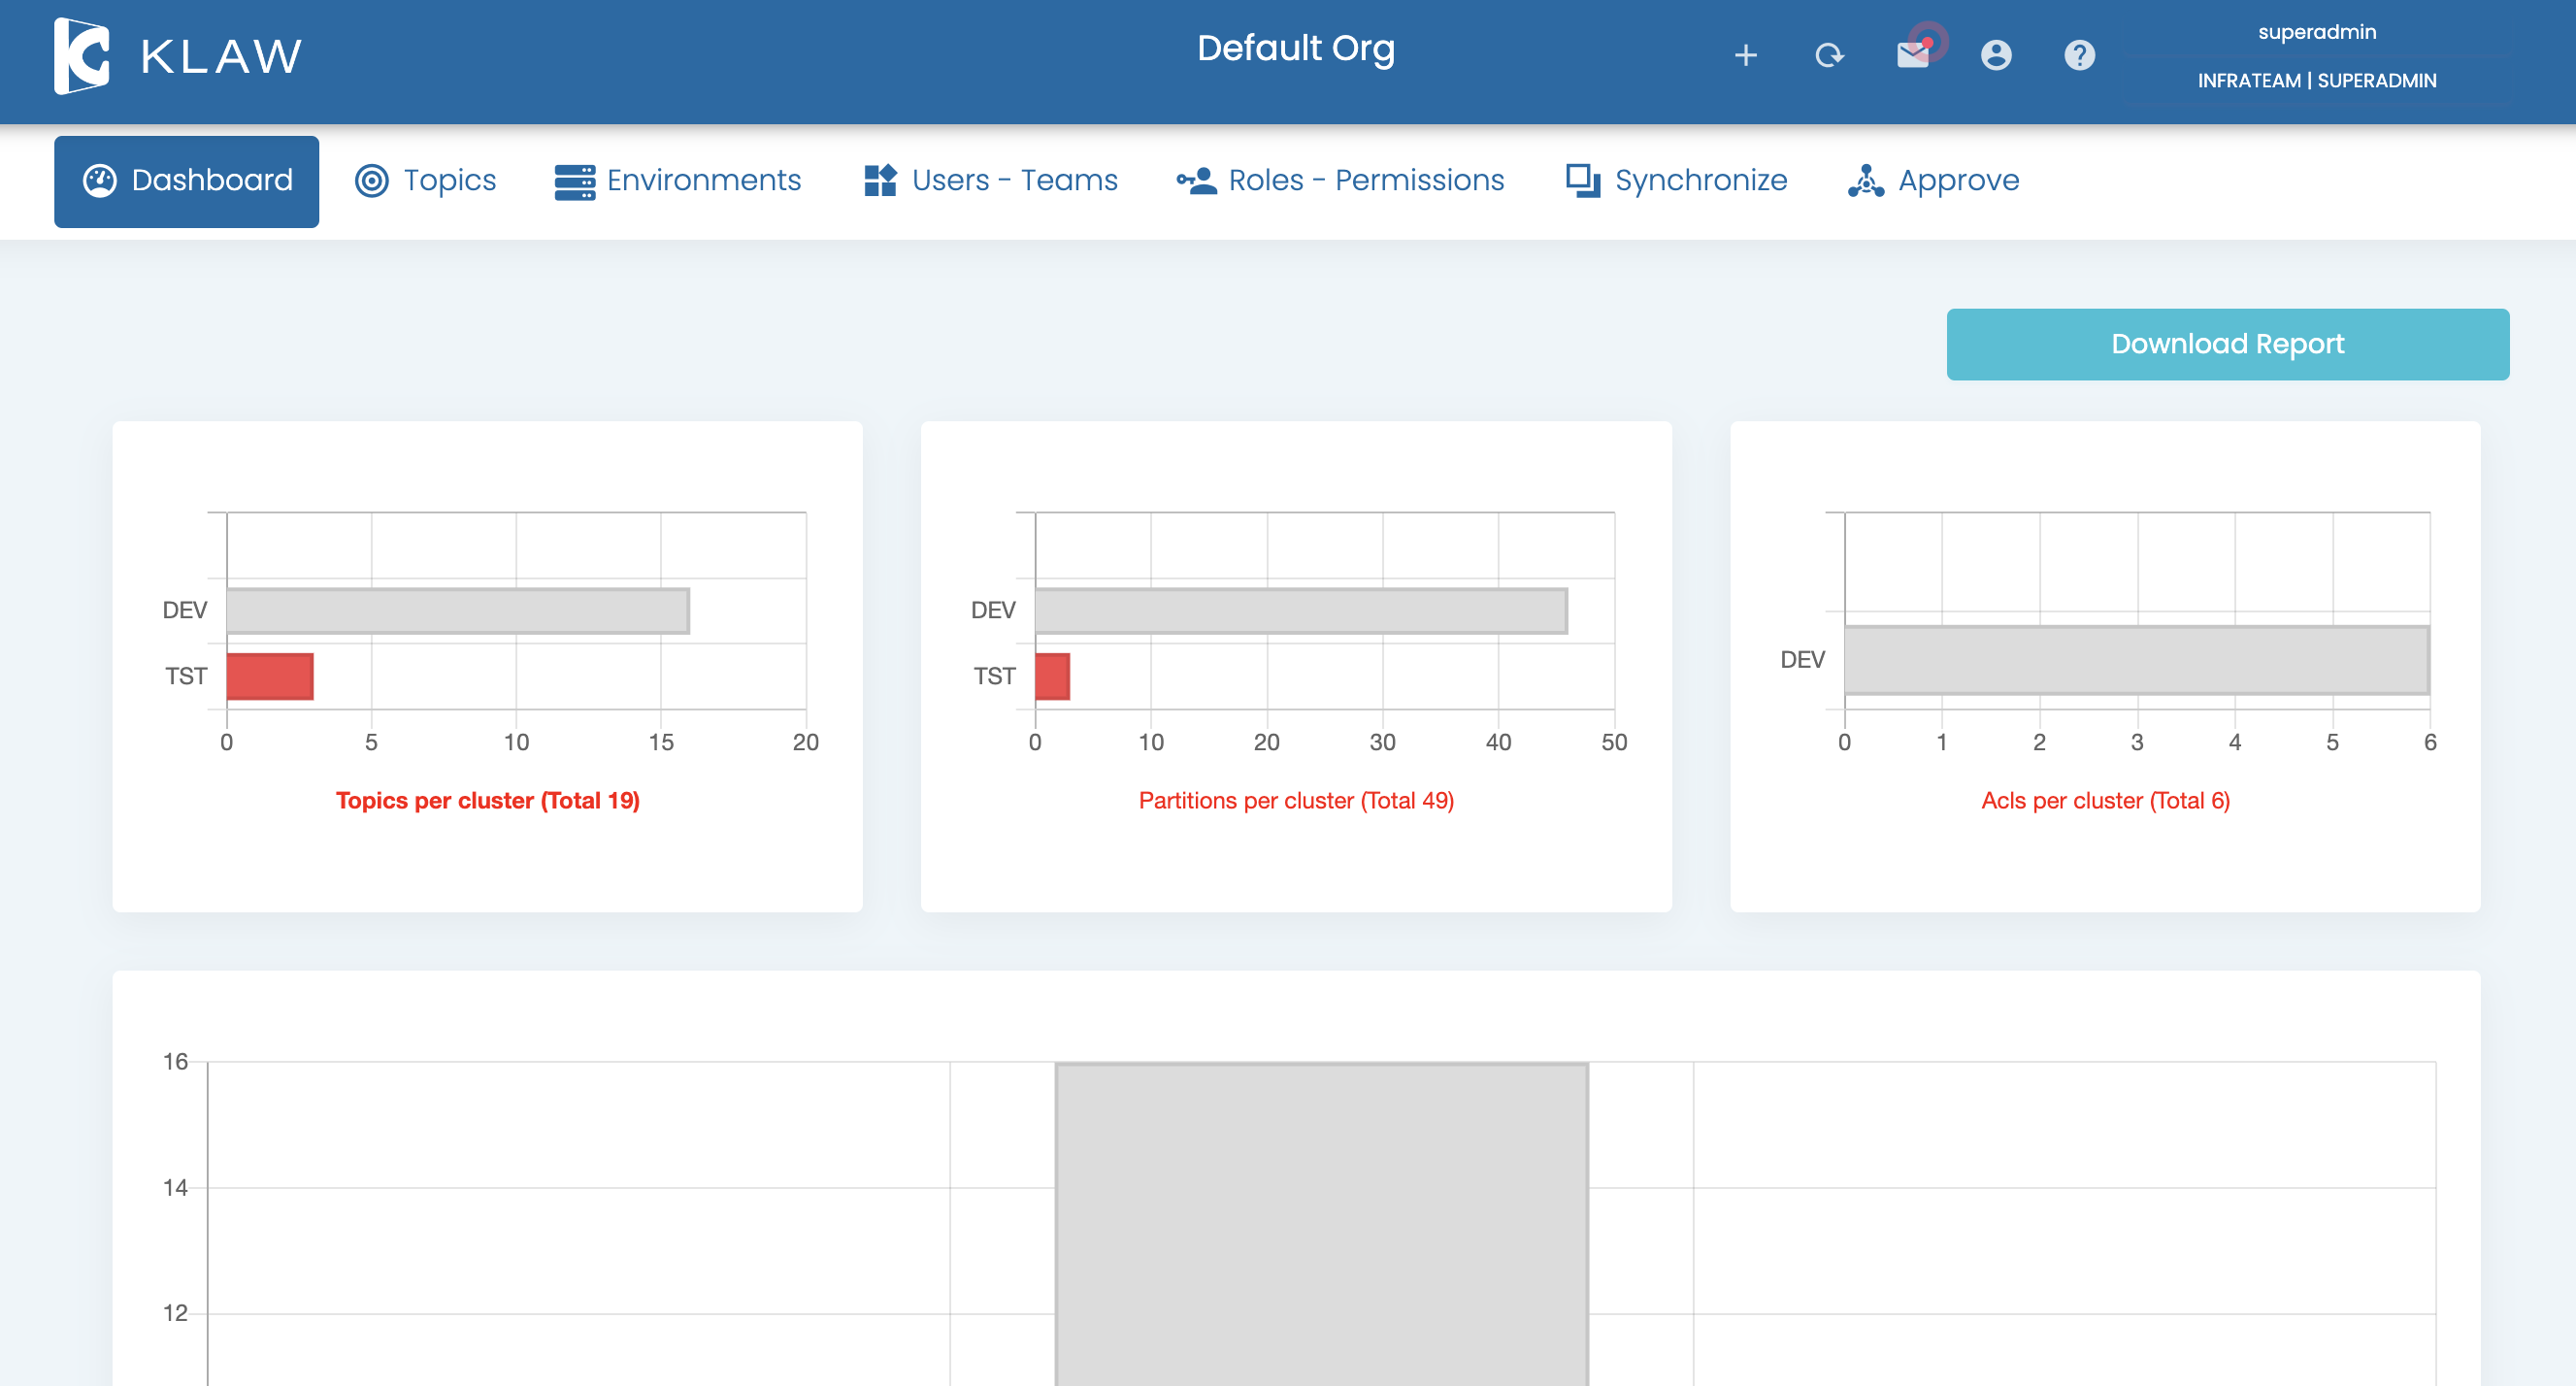Click the Klaw logo icon

[x=82, y=56]
